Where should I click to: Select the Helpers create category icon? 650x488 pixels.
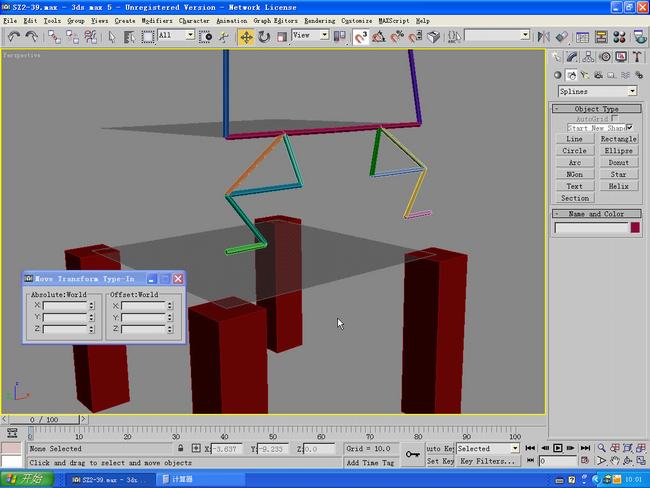(611, 75)
